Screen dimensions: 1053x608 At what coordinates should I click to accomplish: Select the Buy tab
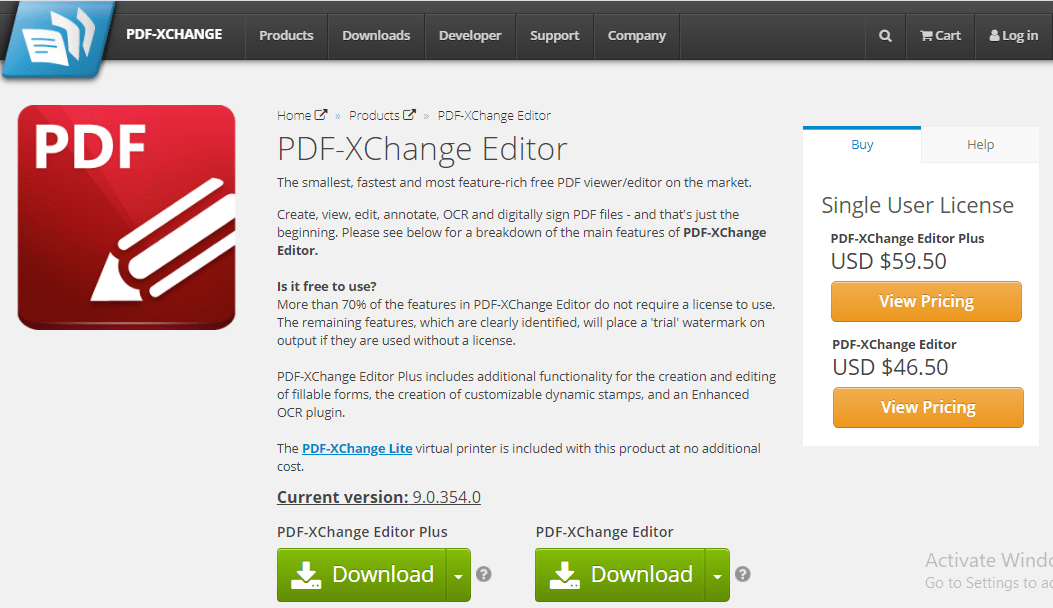tap(861, 144)
